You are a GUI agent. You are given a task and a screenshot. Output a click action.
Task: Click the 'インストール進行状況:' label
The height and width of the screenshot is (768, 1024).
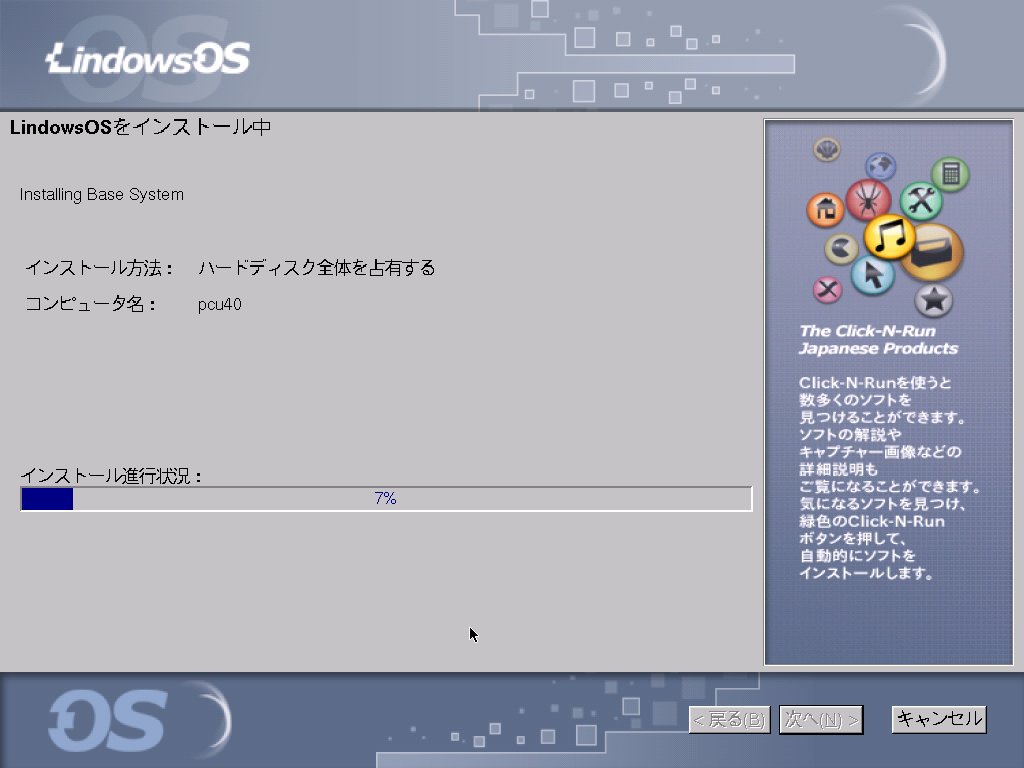(x=111, y=476)
